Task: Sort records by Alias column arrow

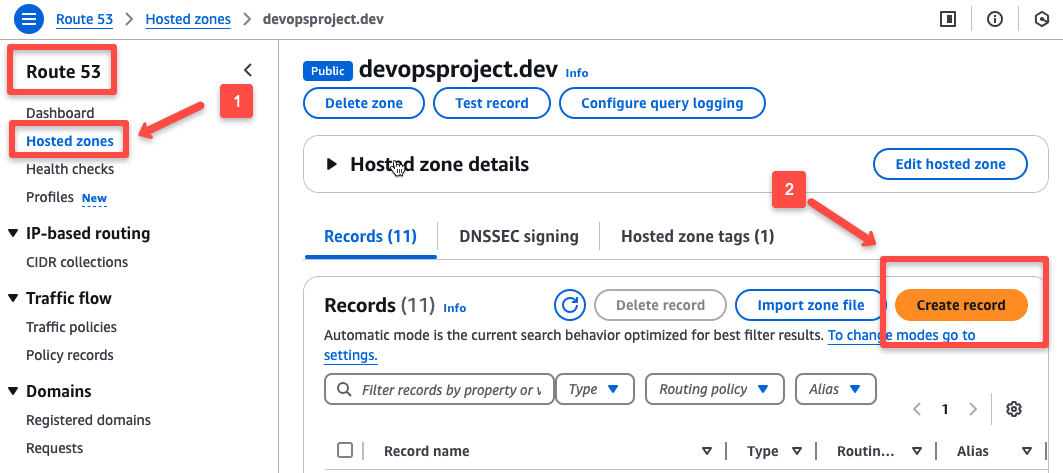Action: (1027, 451)
